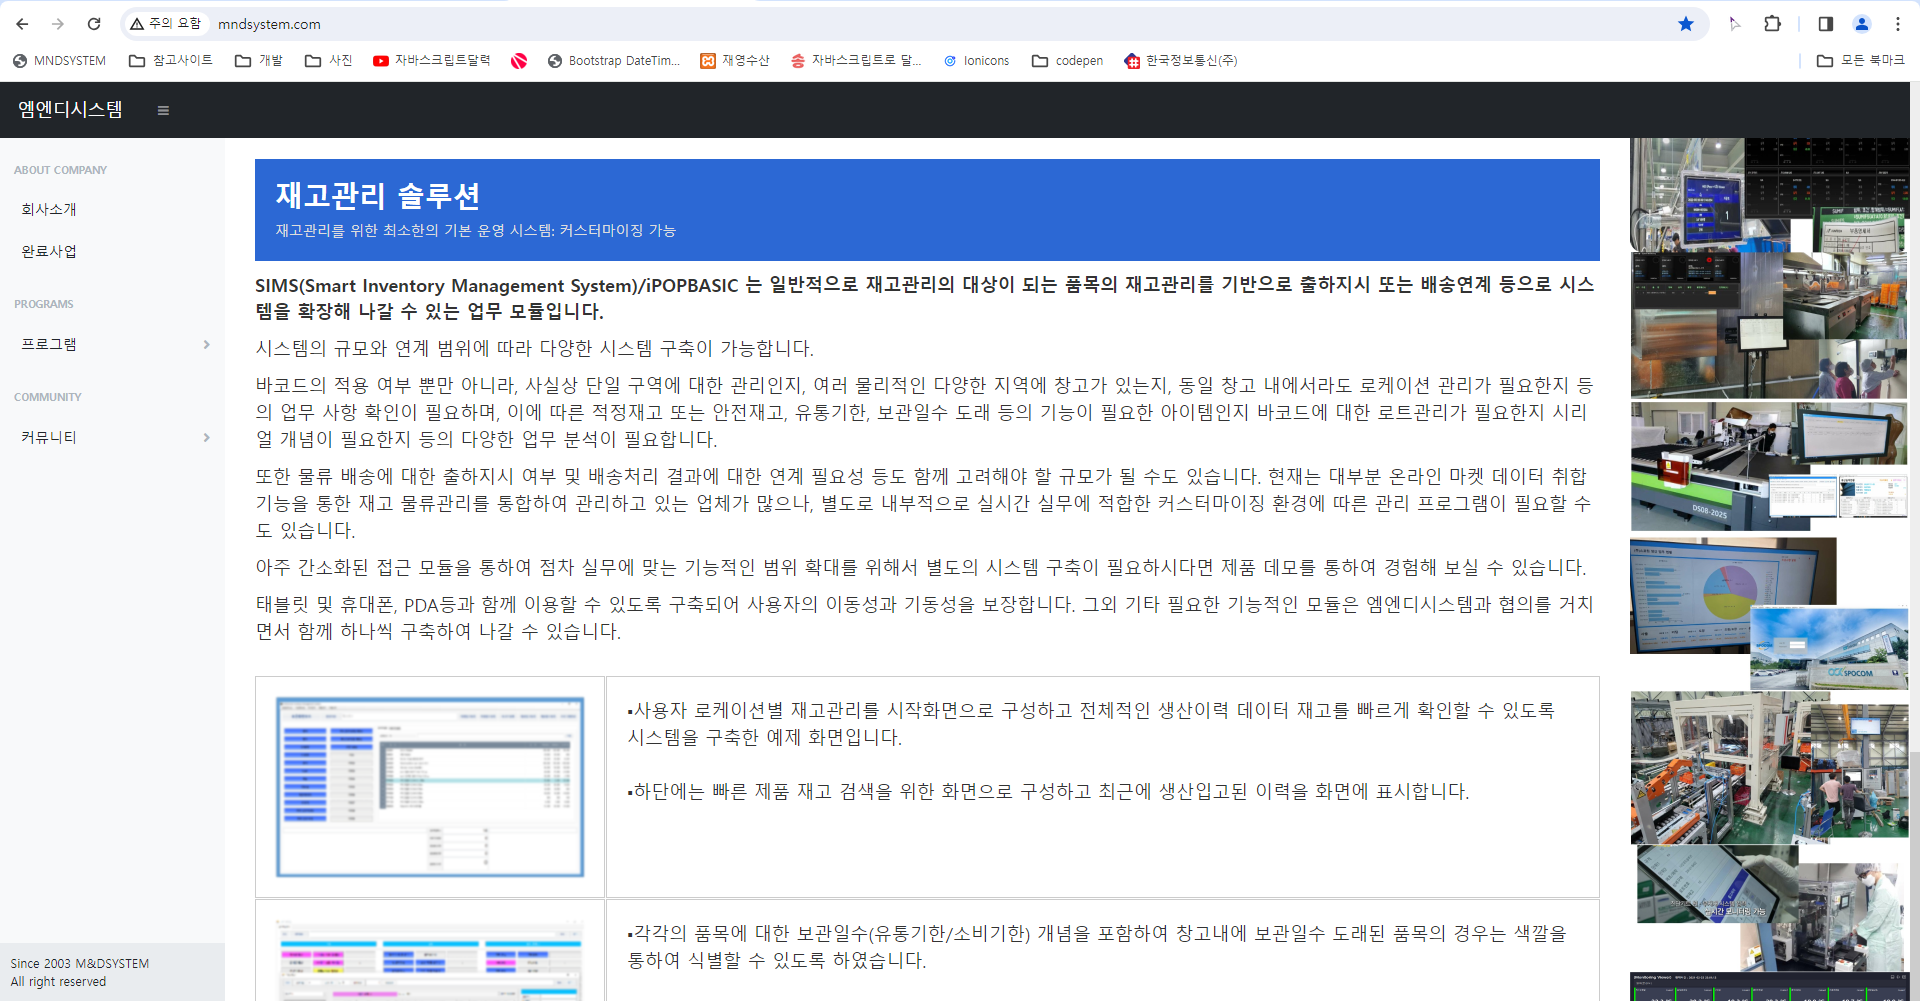Open the 사진 bookmark folder
The height and width of the screenshot is (1001, 1920).
point(329,61)
